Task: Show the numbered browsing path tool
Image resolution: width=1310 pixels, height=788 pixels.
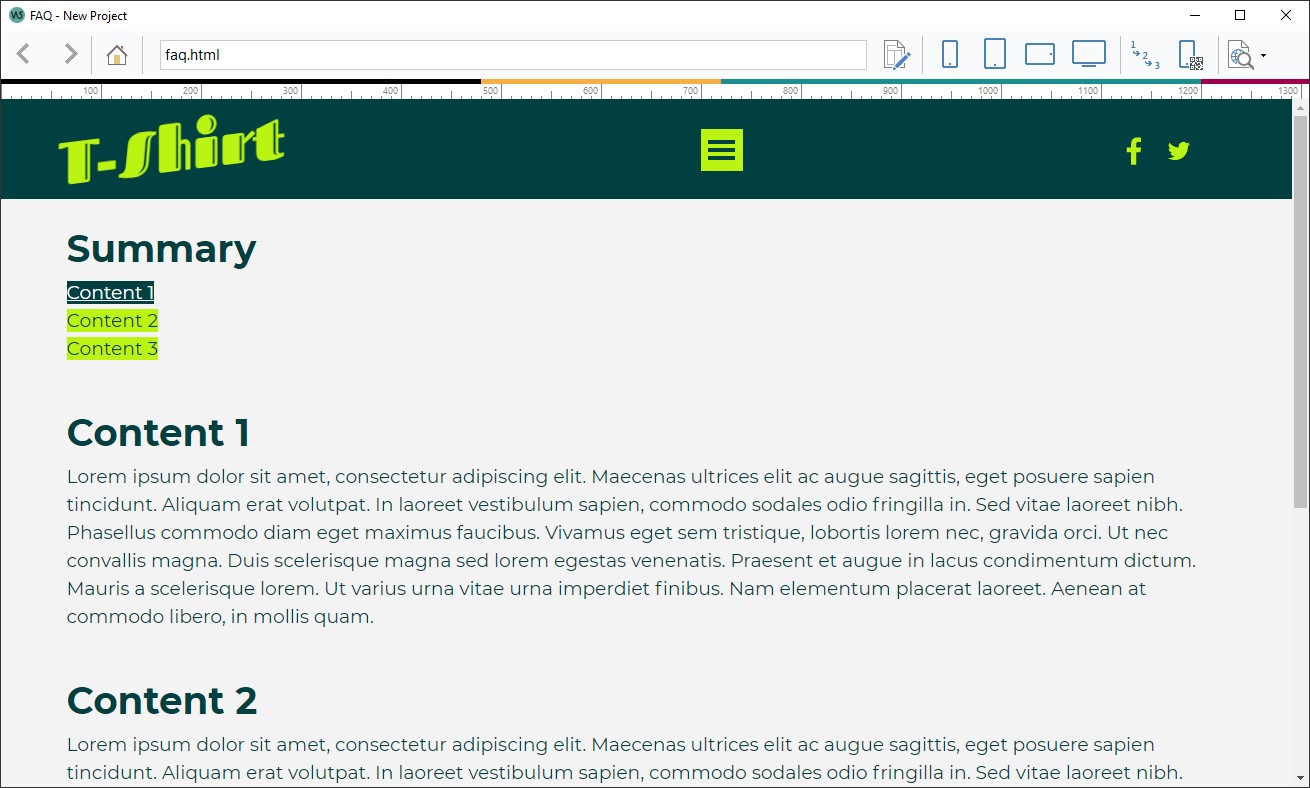Action: pos(1146,54)
